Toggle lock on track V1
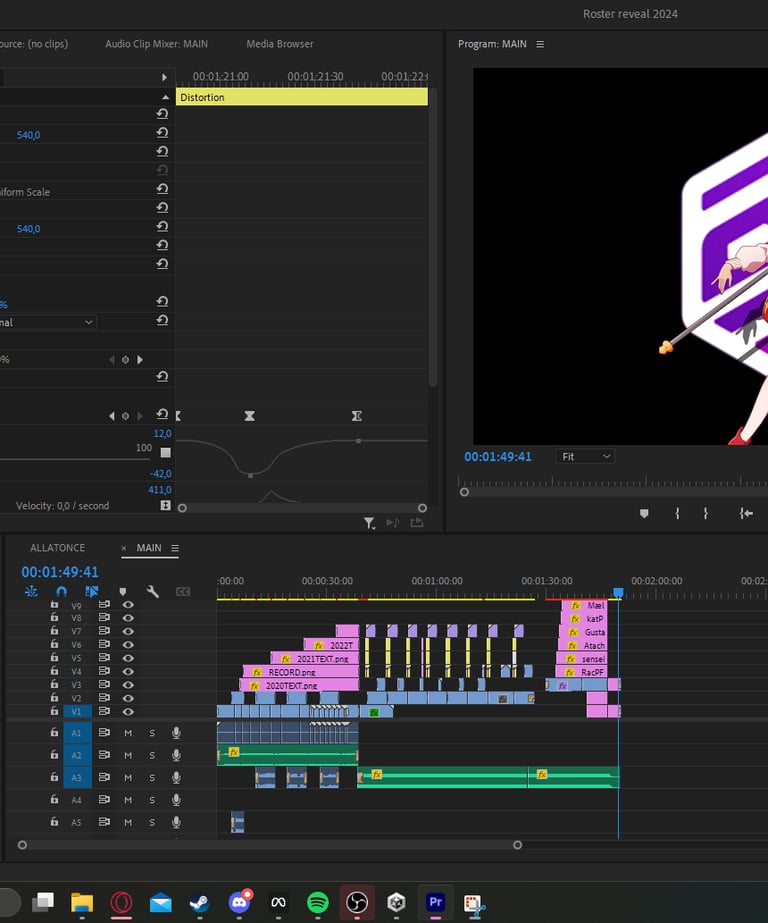This screenshot has width=768, height=923. pos(54,711)
